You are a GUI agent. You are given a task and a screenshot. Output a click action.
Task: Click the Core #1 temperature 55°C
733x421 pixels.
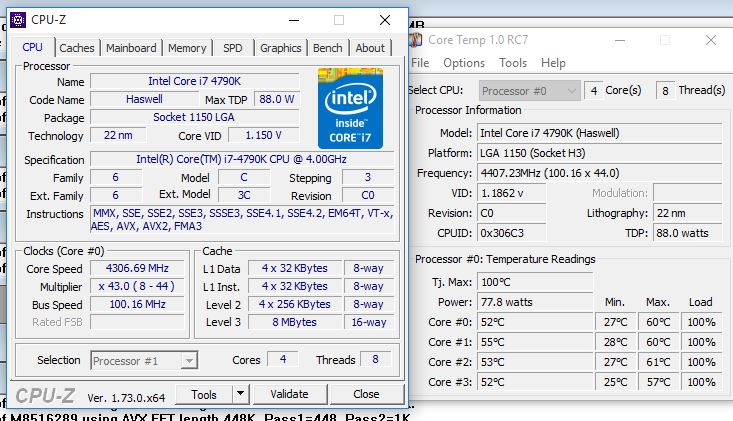pyautogui.click(x=535, y=343)
